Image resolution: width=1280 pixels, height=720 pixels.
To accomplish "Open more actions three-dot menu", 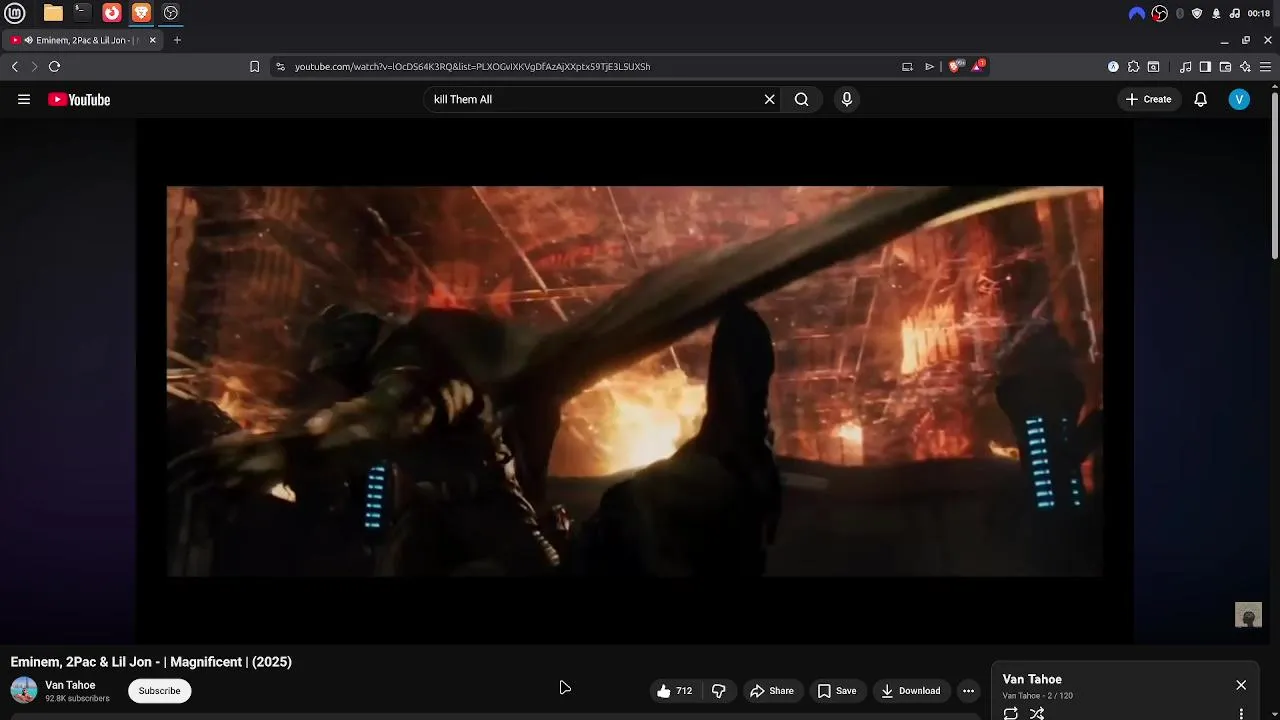I will 968,691.
